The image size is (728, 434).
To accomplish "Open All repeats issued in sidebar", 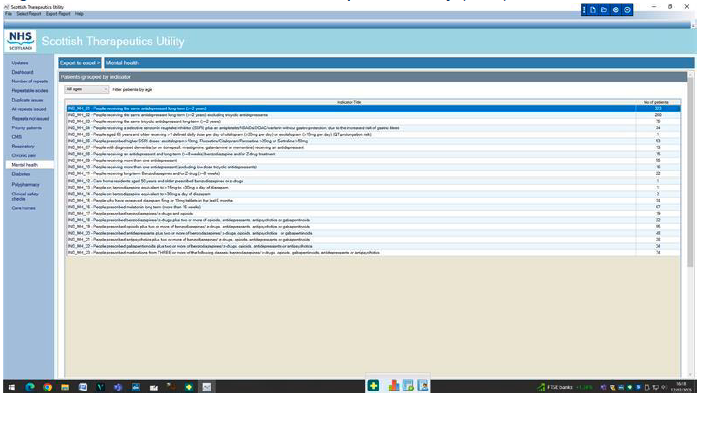I will pos(29,109).
